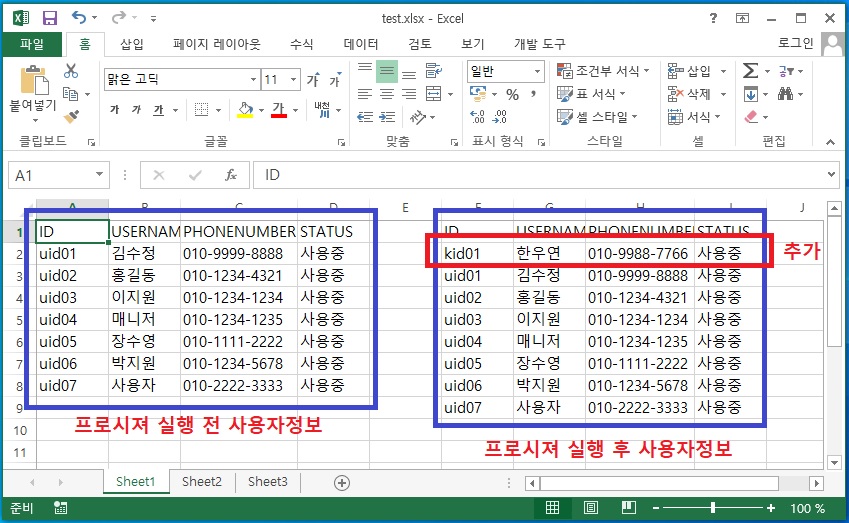Viewport: 849px width, 523px height.
Task: Apply accounting number format
Action: click(x=478, y=94)
